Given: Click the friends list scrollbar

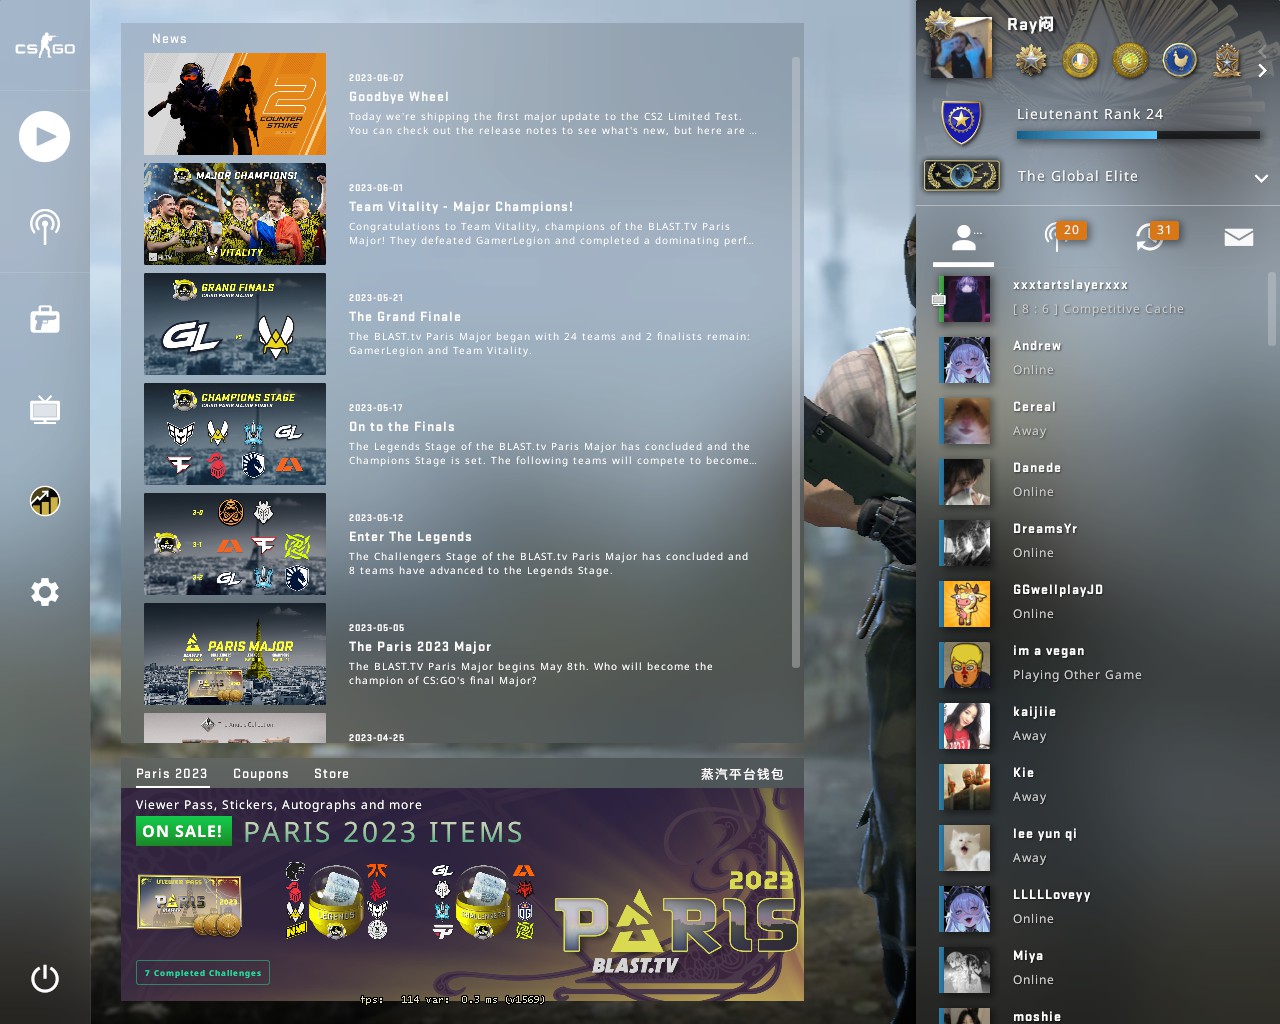Looking at the screenshot, I should [1272, 308].
